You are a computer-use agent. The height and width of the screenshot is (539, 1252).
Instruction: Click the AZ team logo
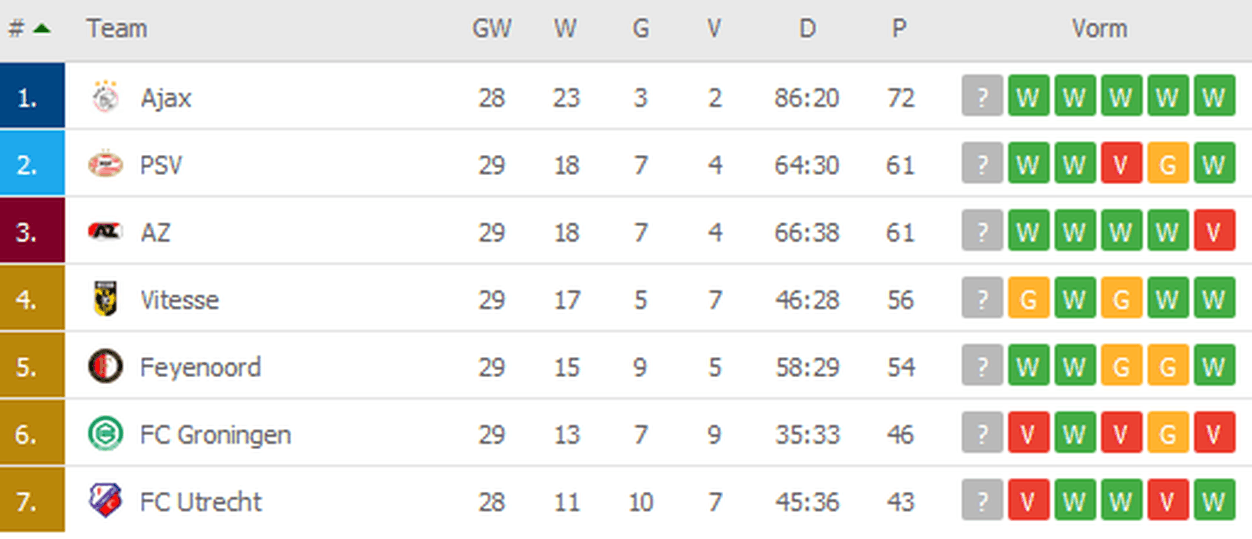[105, 231]
